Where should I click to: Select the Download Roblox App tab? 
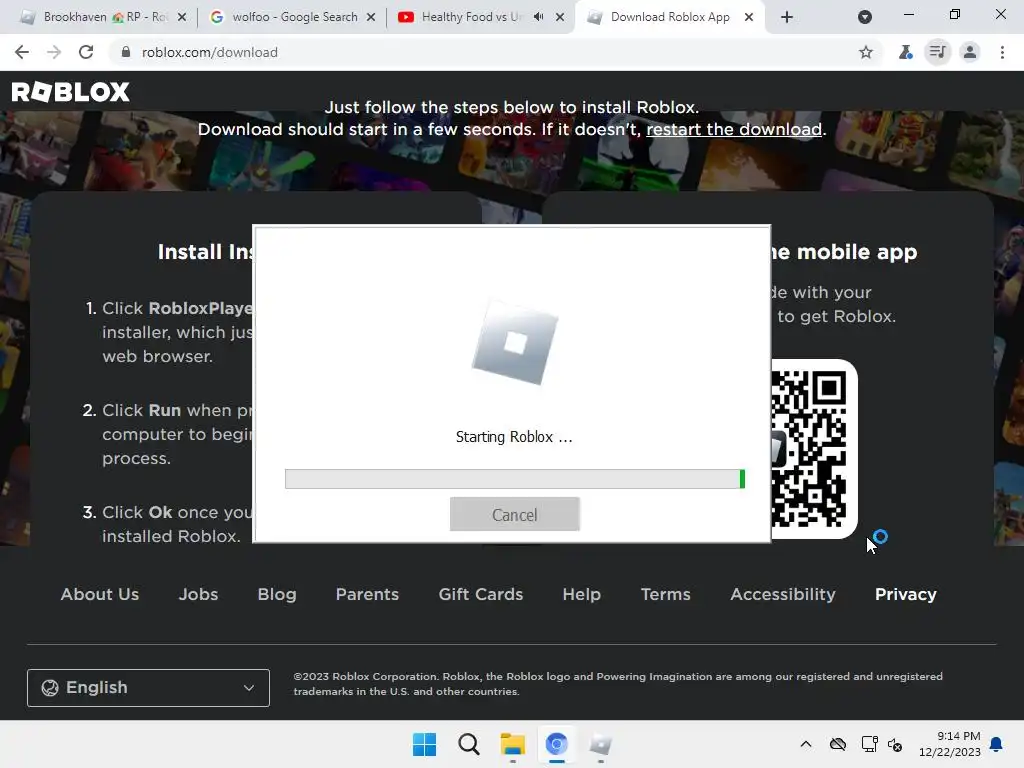(x=669, y=17)
